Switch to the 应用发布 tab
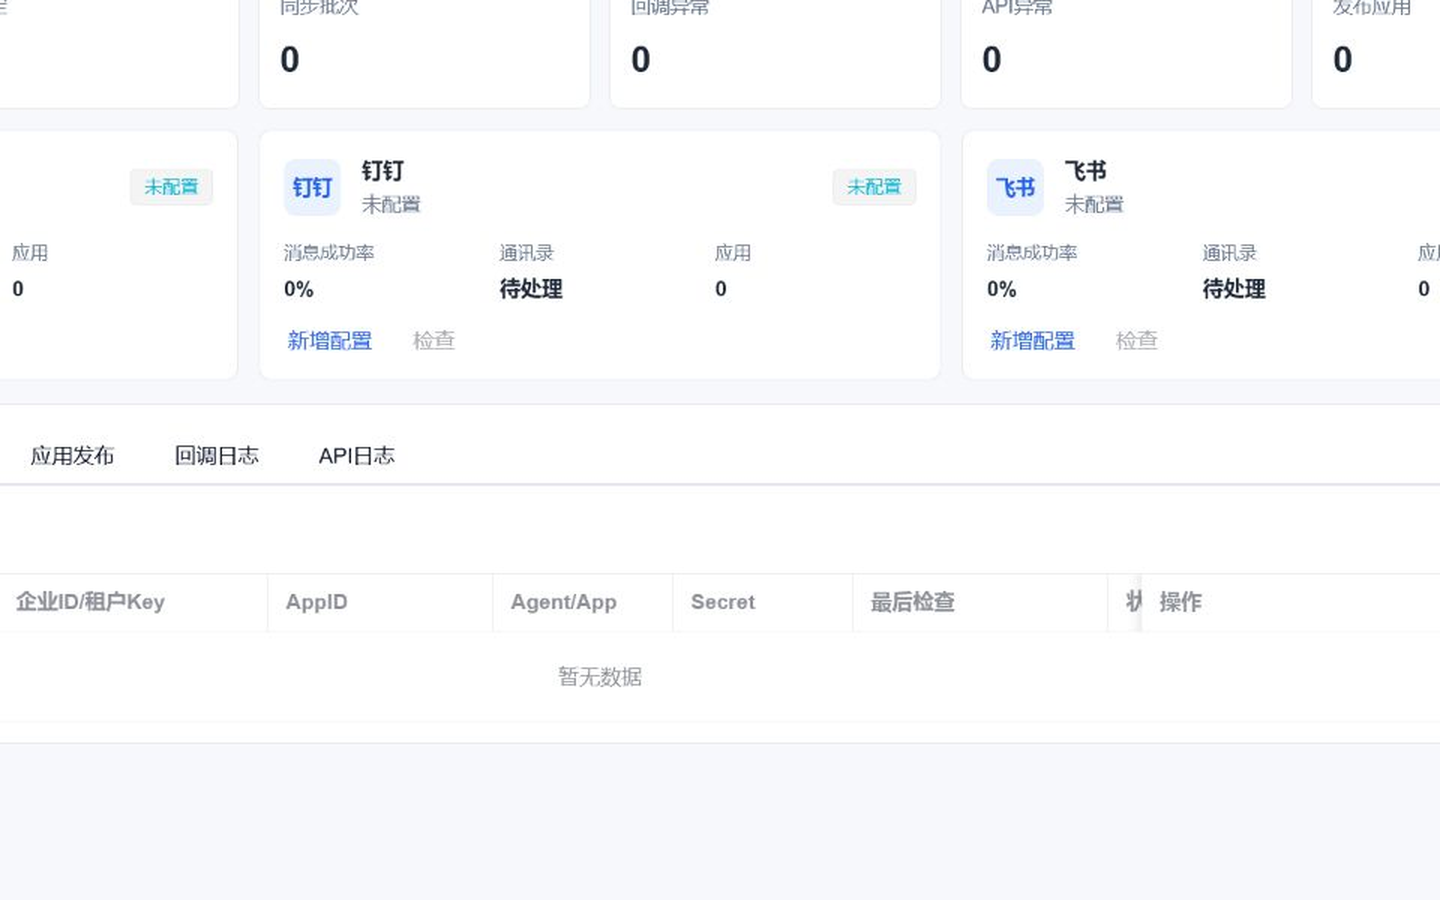 72,456
